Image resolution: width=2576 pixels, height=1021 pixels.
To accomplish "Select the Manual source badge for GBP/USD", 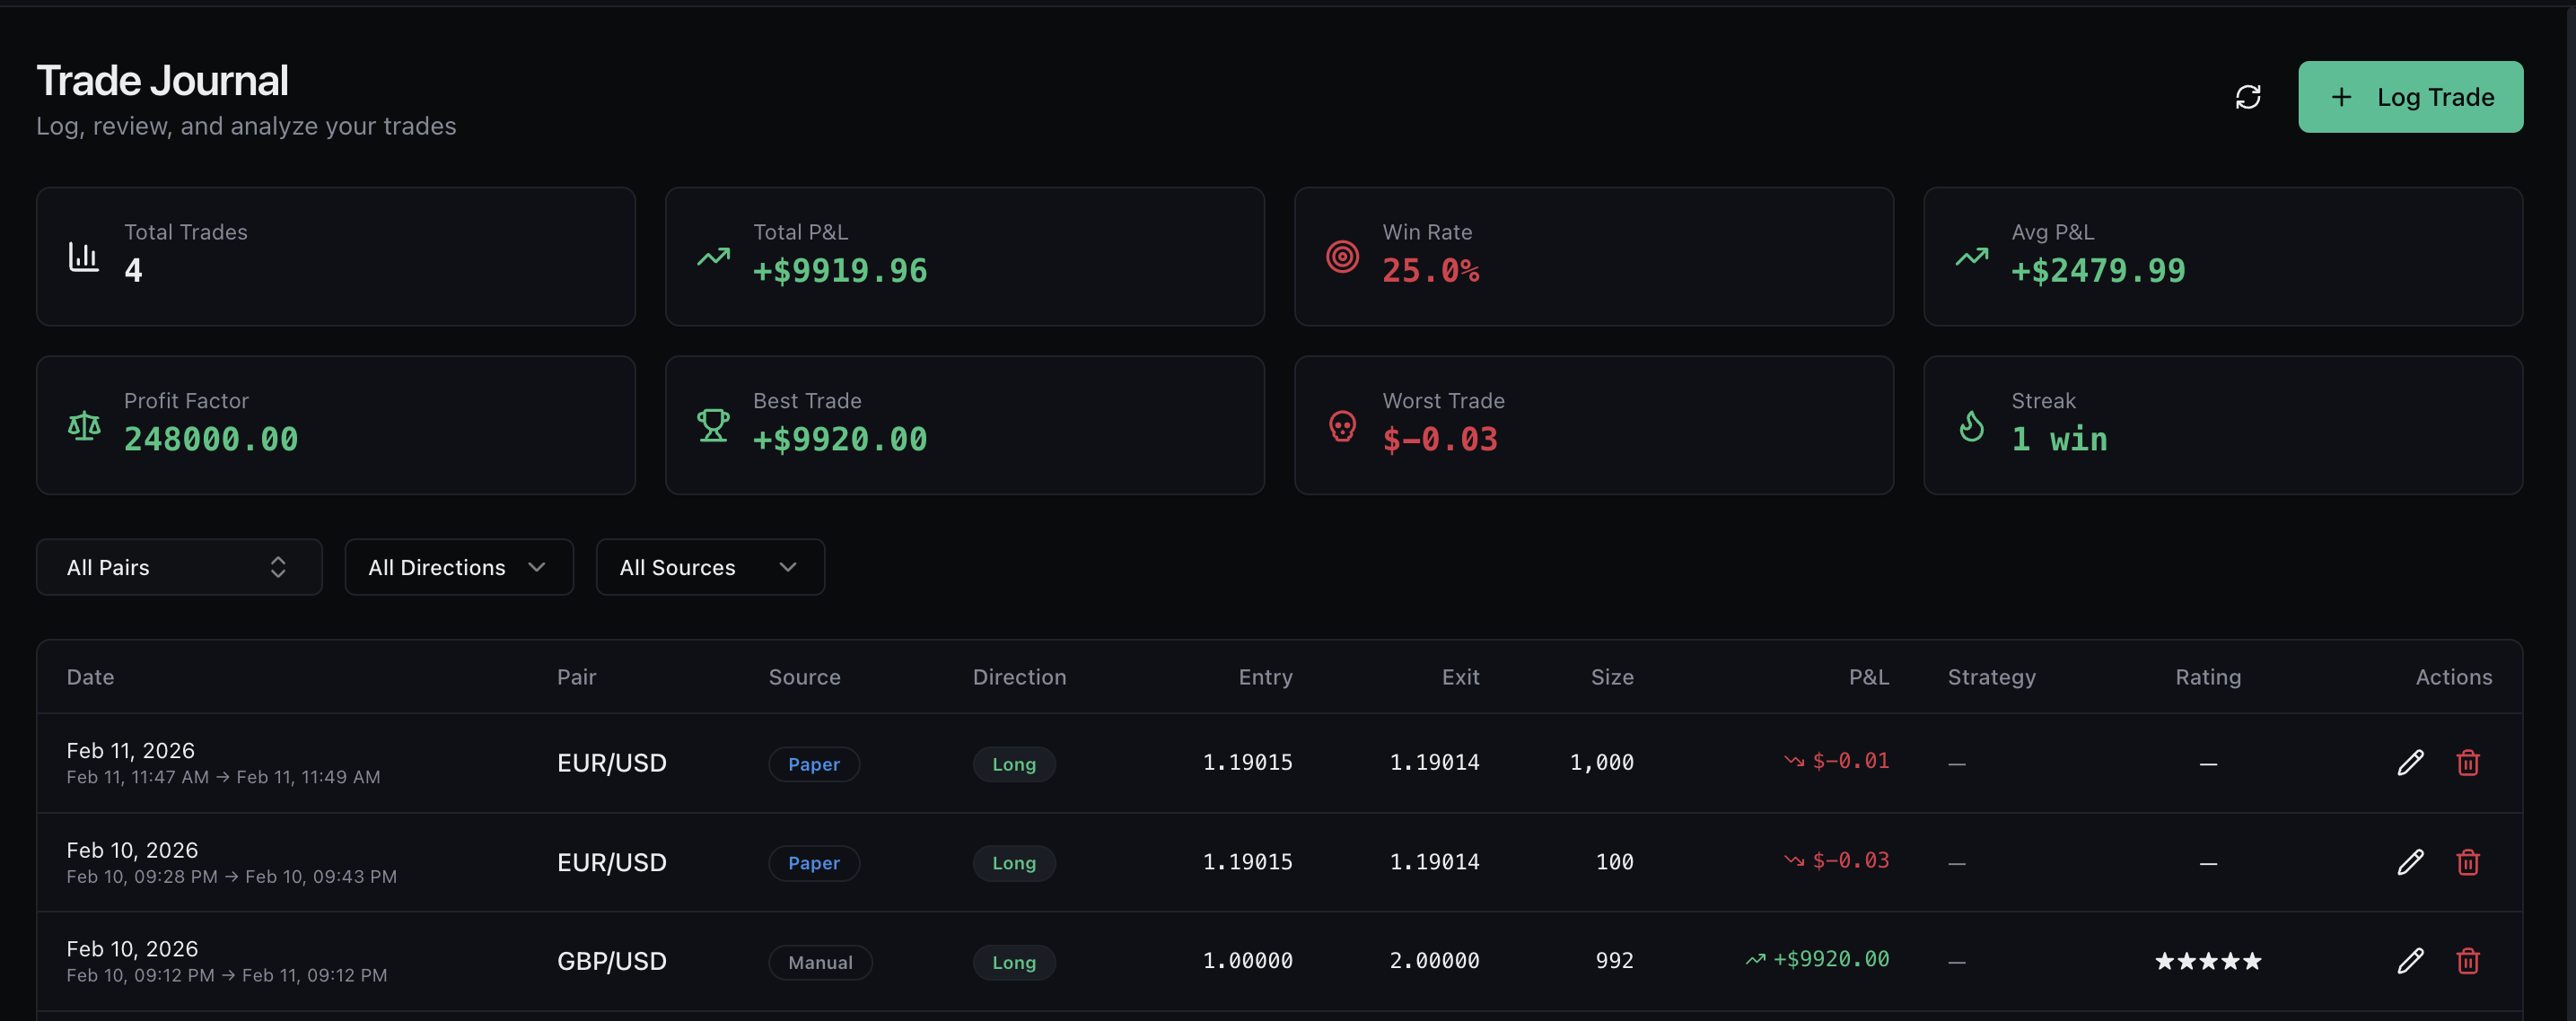I will [x=820, y=962].
